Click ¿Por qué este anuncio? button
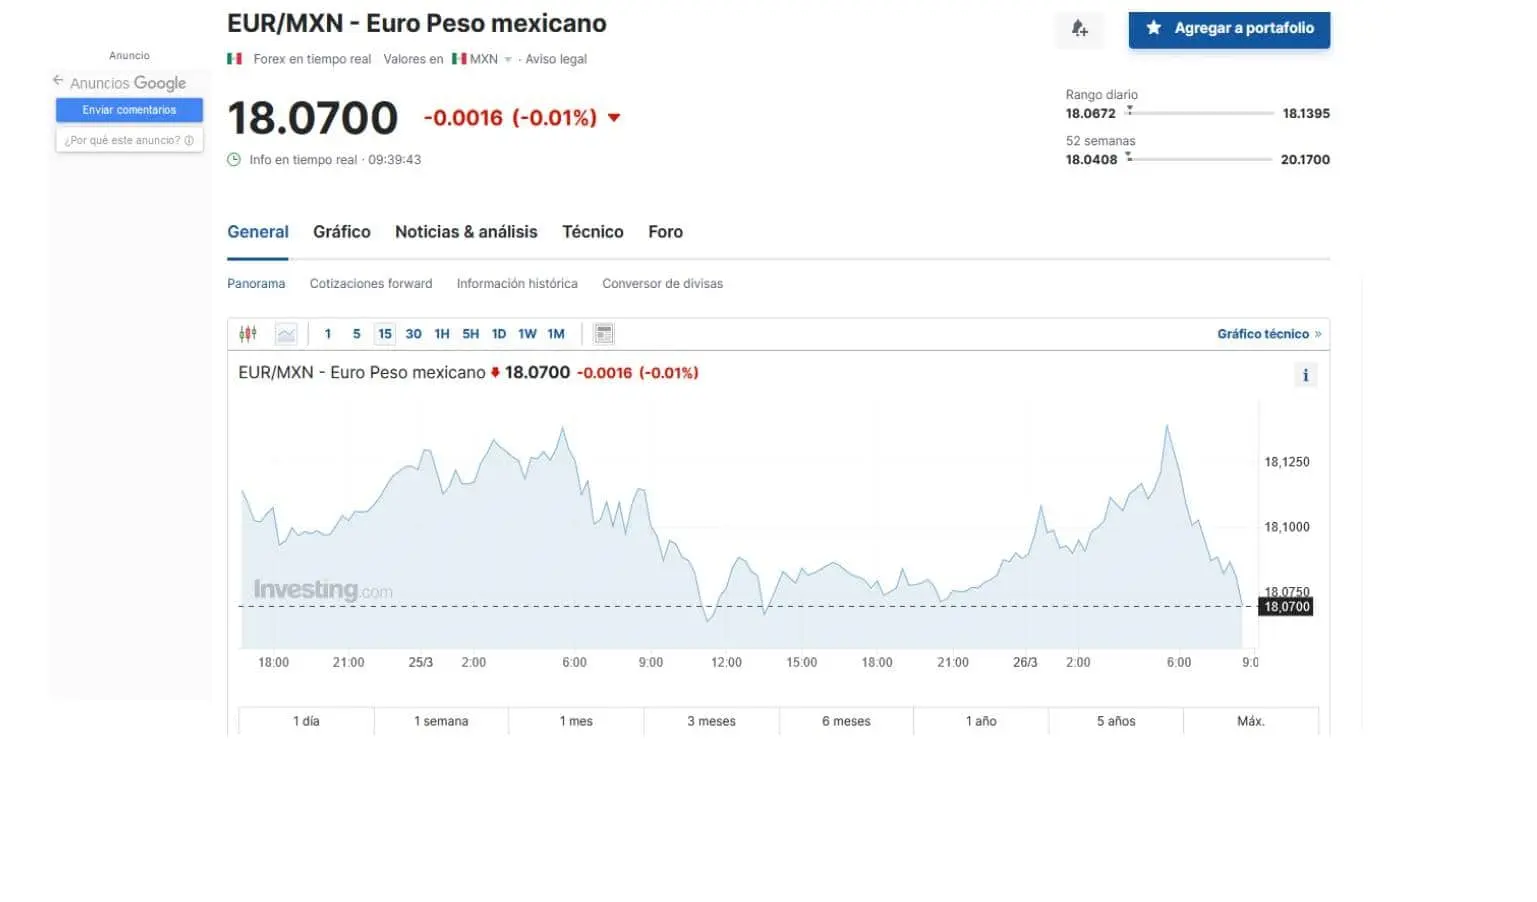Image resolution: width=1537 pixels, height=902 pixels. [129, 140]
